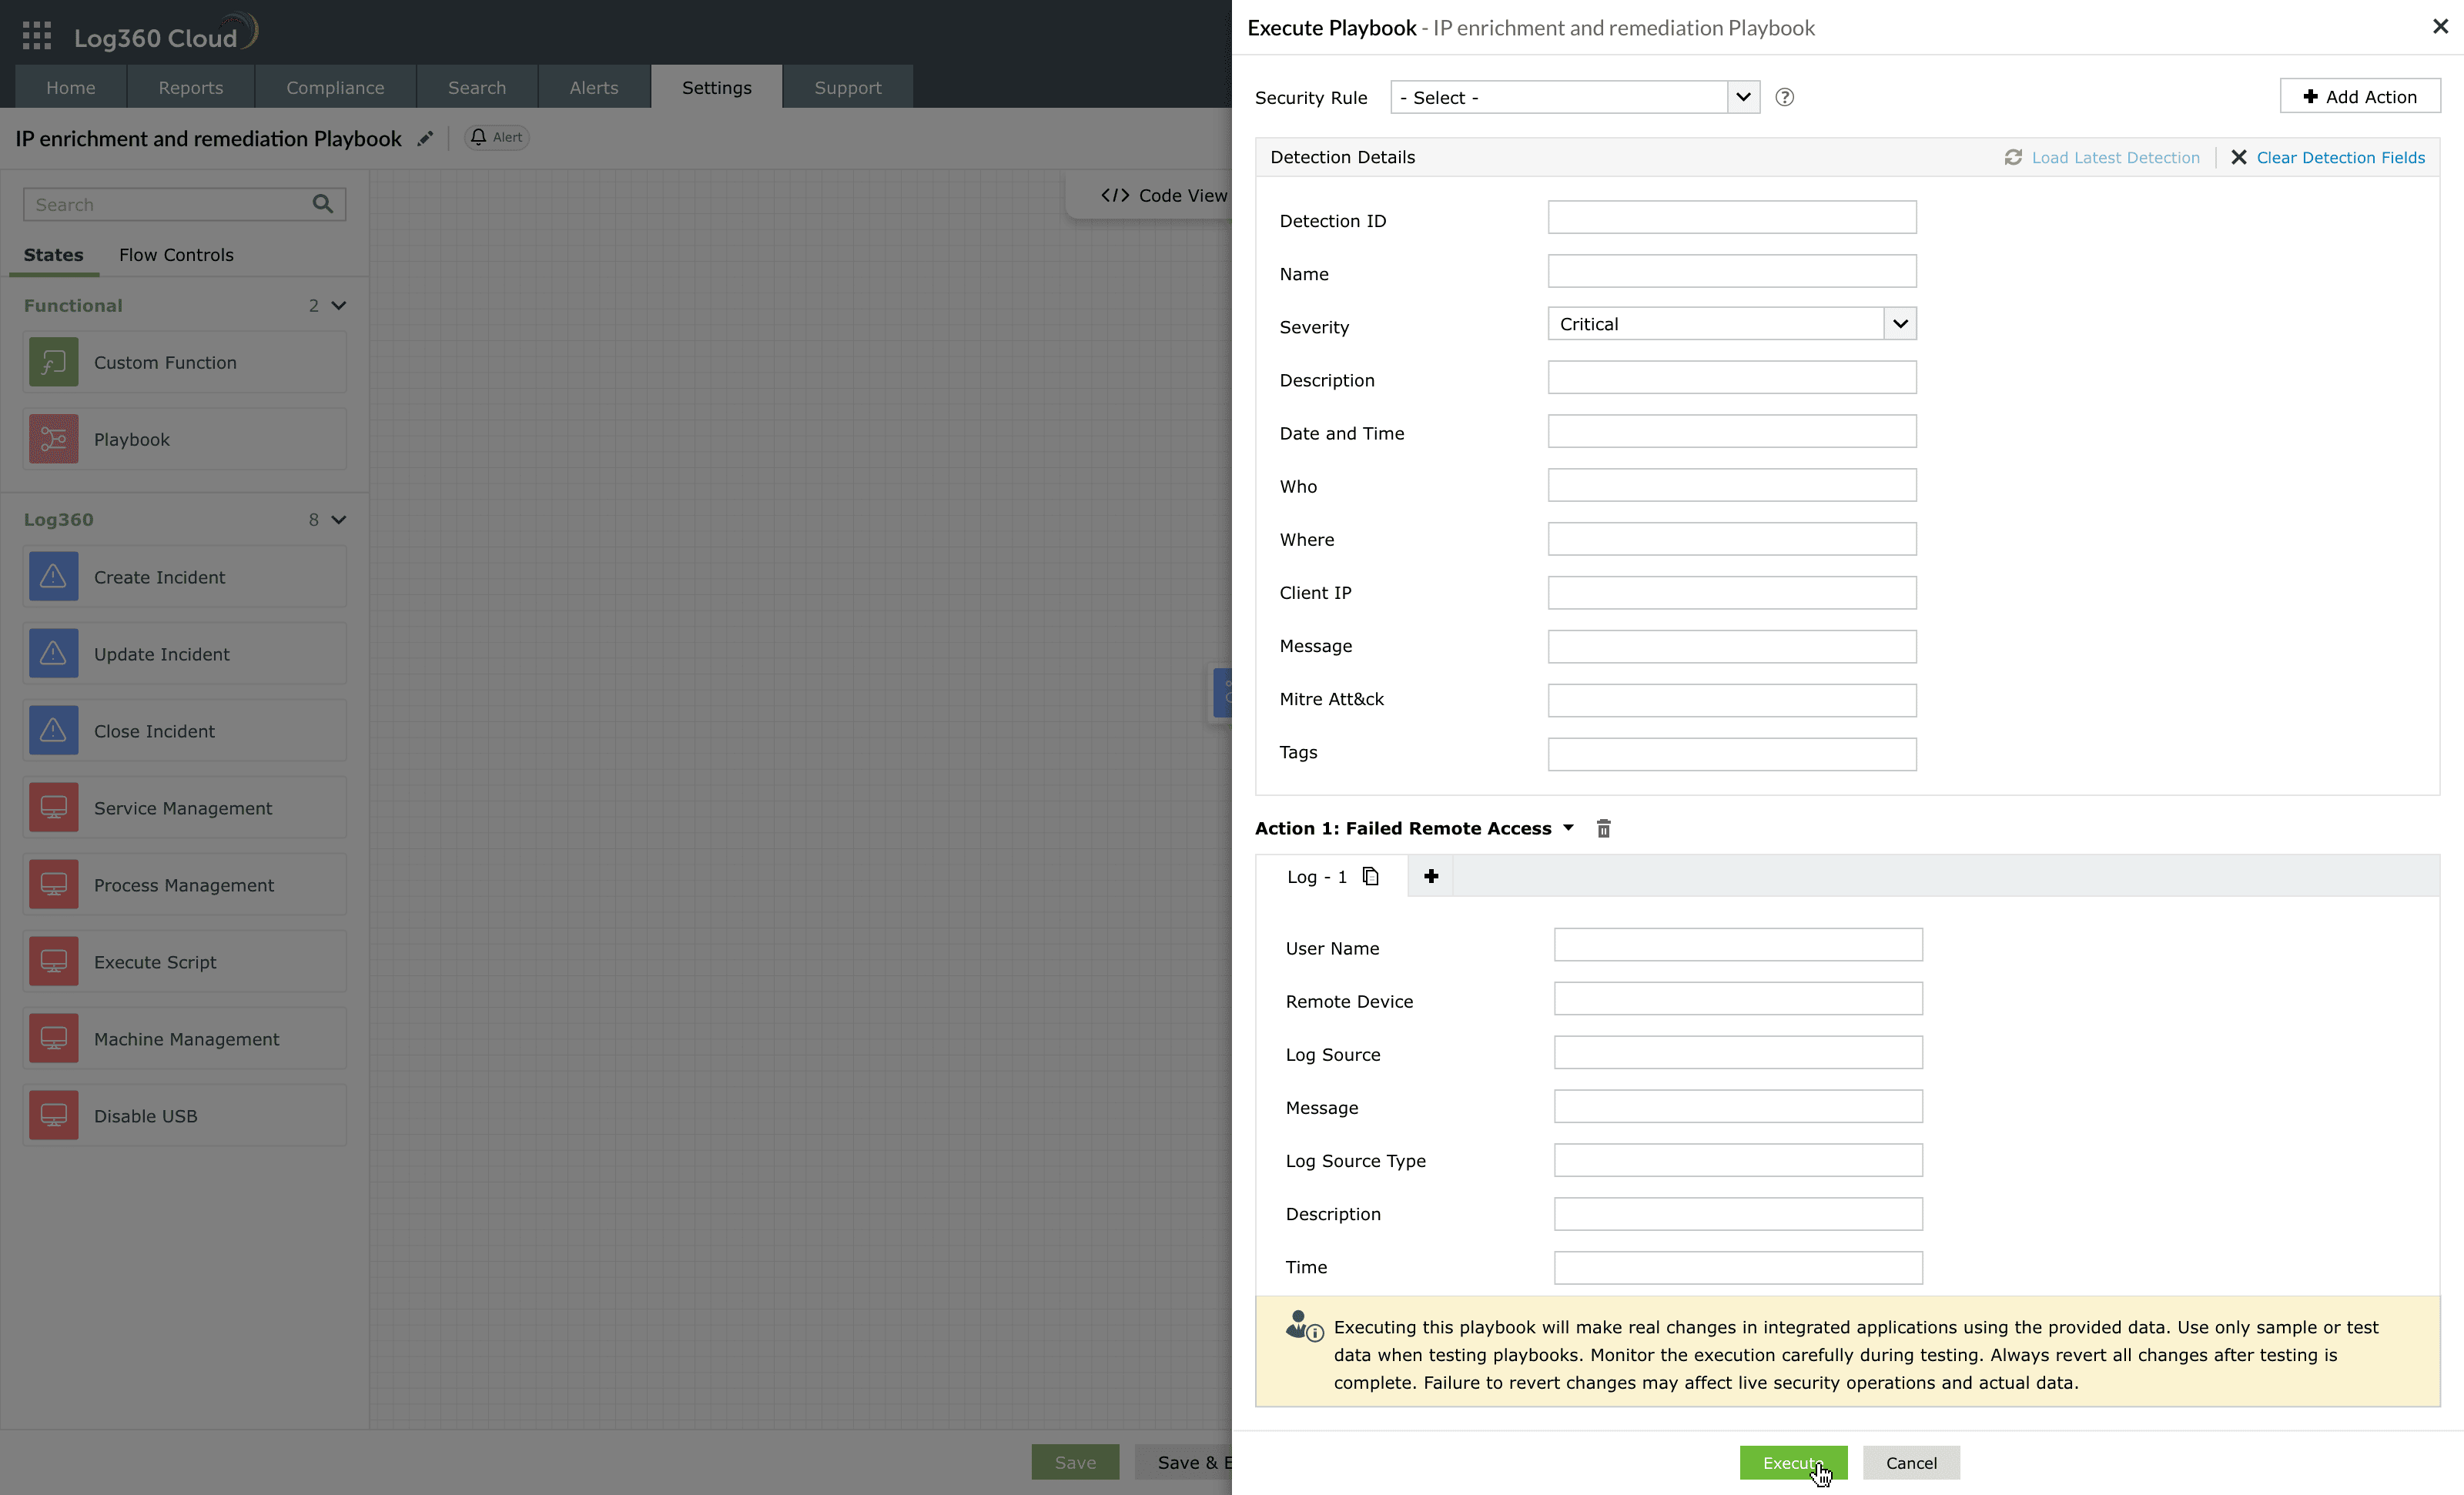Open the Severity dropdown set to Critical
The image size is (2464, 1495).
coord(1732,324)
